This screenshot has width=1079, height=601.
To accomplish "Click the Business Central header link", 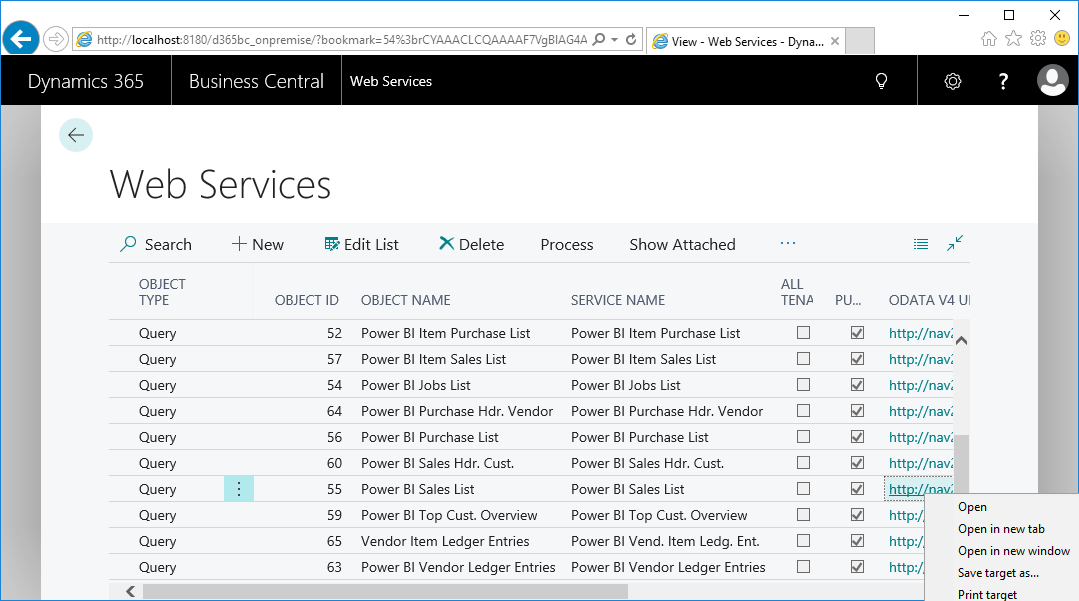I will tap(256, 81).
